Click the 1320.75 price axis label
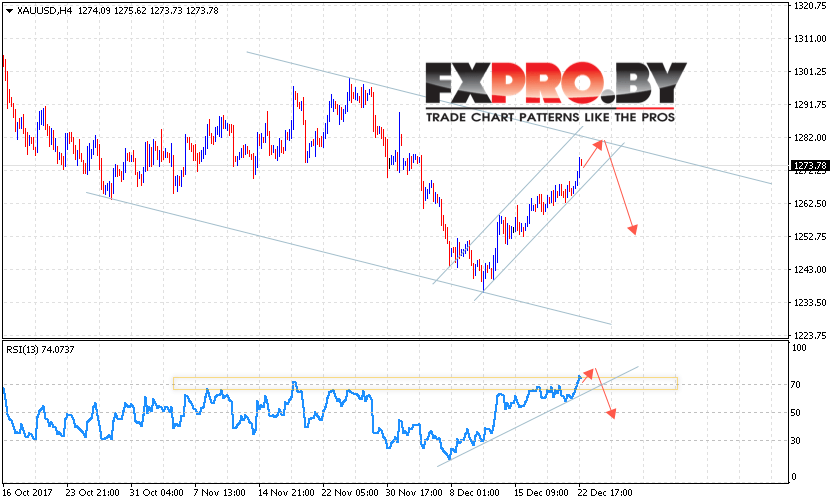The image size is (831, 504). tap(810, 6)
